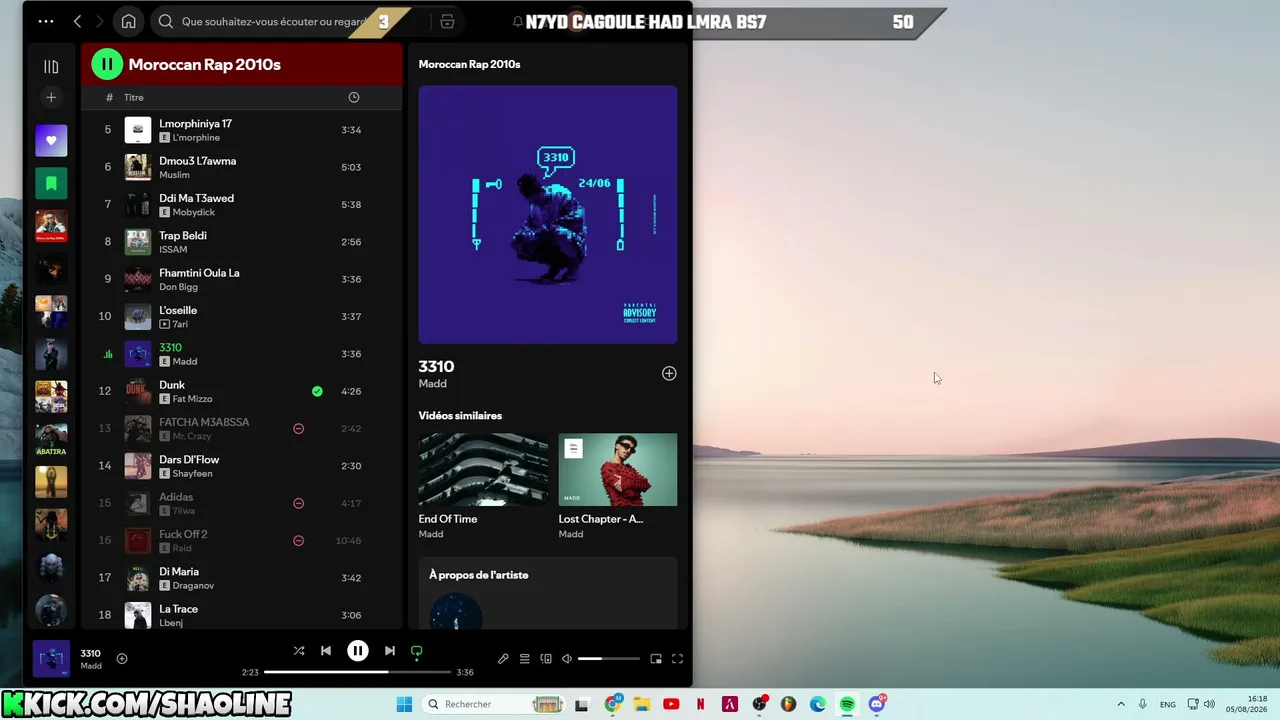The height and width of the screenshot is (720, 1280).
Task: Add current song to Liked from the player bar
Action: [x=122, y=658]
